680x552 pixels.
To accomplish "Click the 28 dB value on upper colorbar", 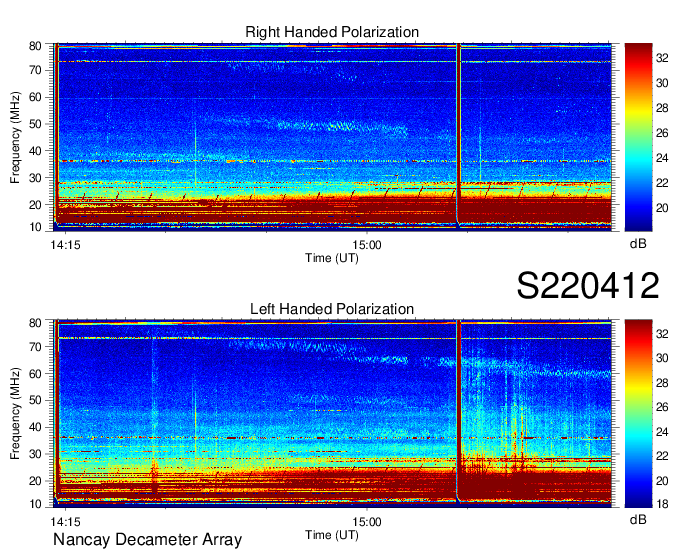I will (x=662, y=108).
